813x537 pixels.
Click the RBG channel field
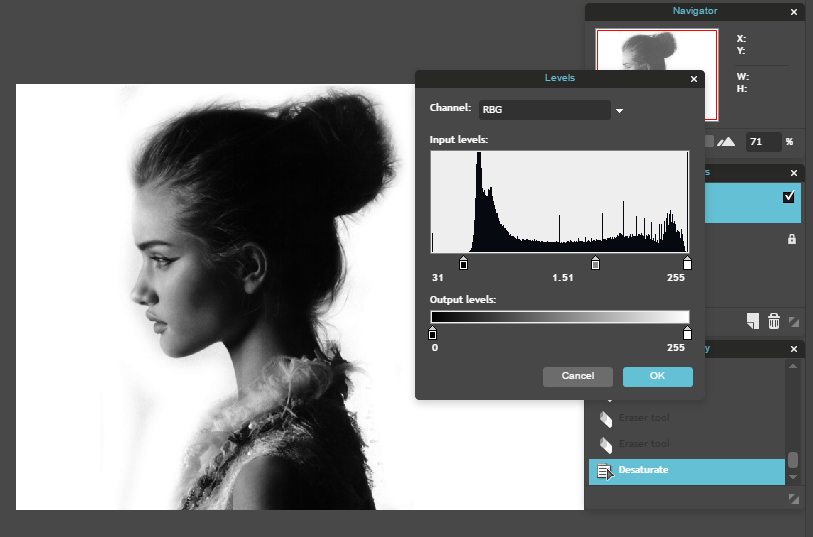pos(544,110)
